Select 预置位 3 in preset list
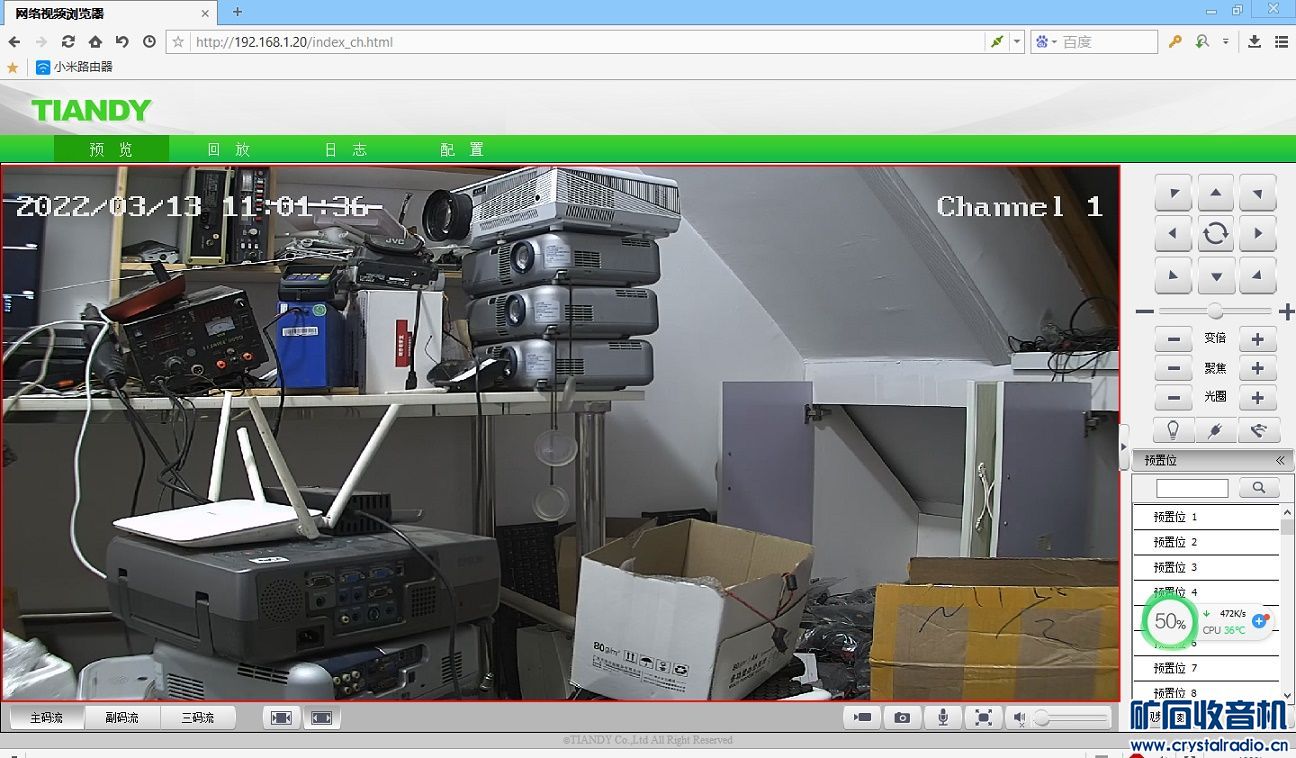Screen dimensions: 1296x758 click(x=1206, y=567)
